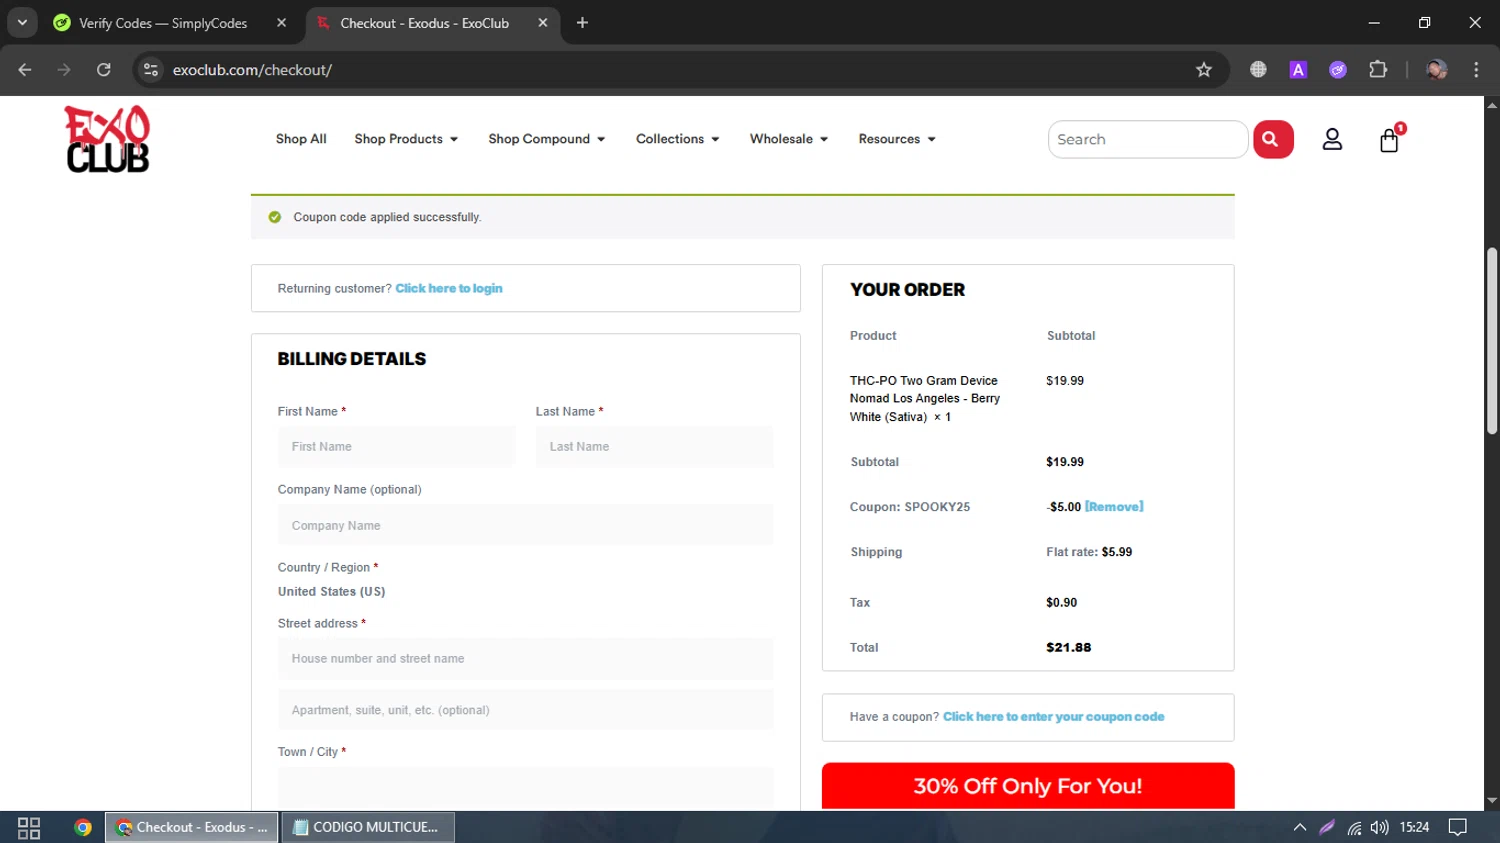Open the Chrome profile avatar
1500x843 pixels.
click(1437, 70)
